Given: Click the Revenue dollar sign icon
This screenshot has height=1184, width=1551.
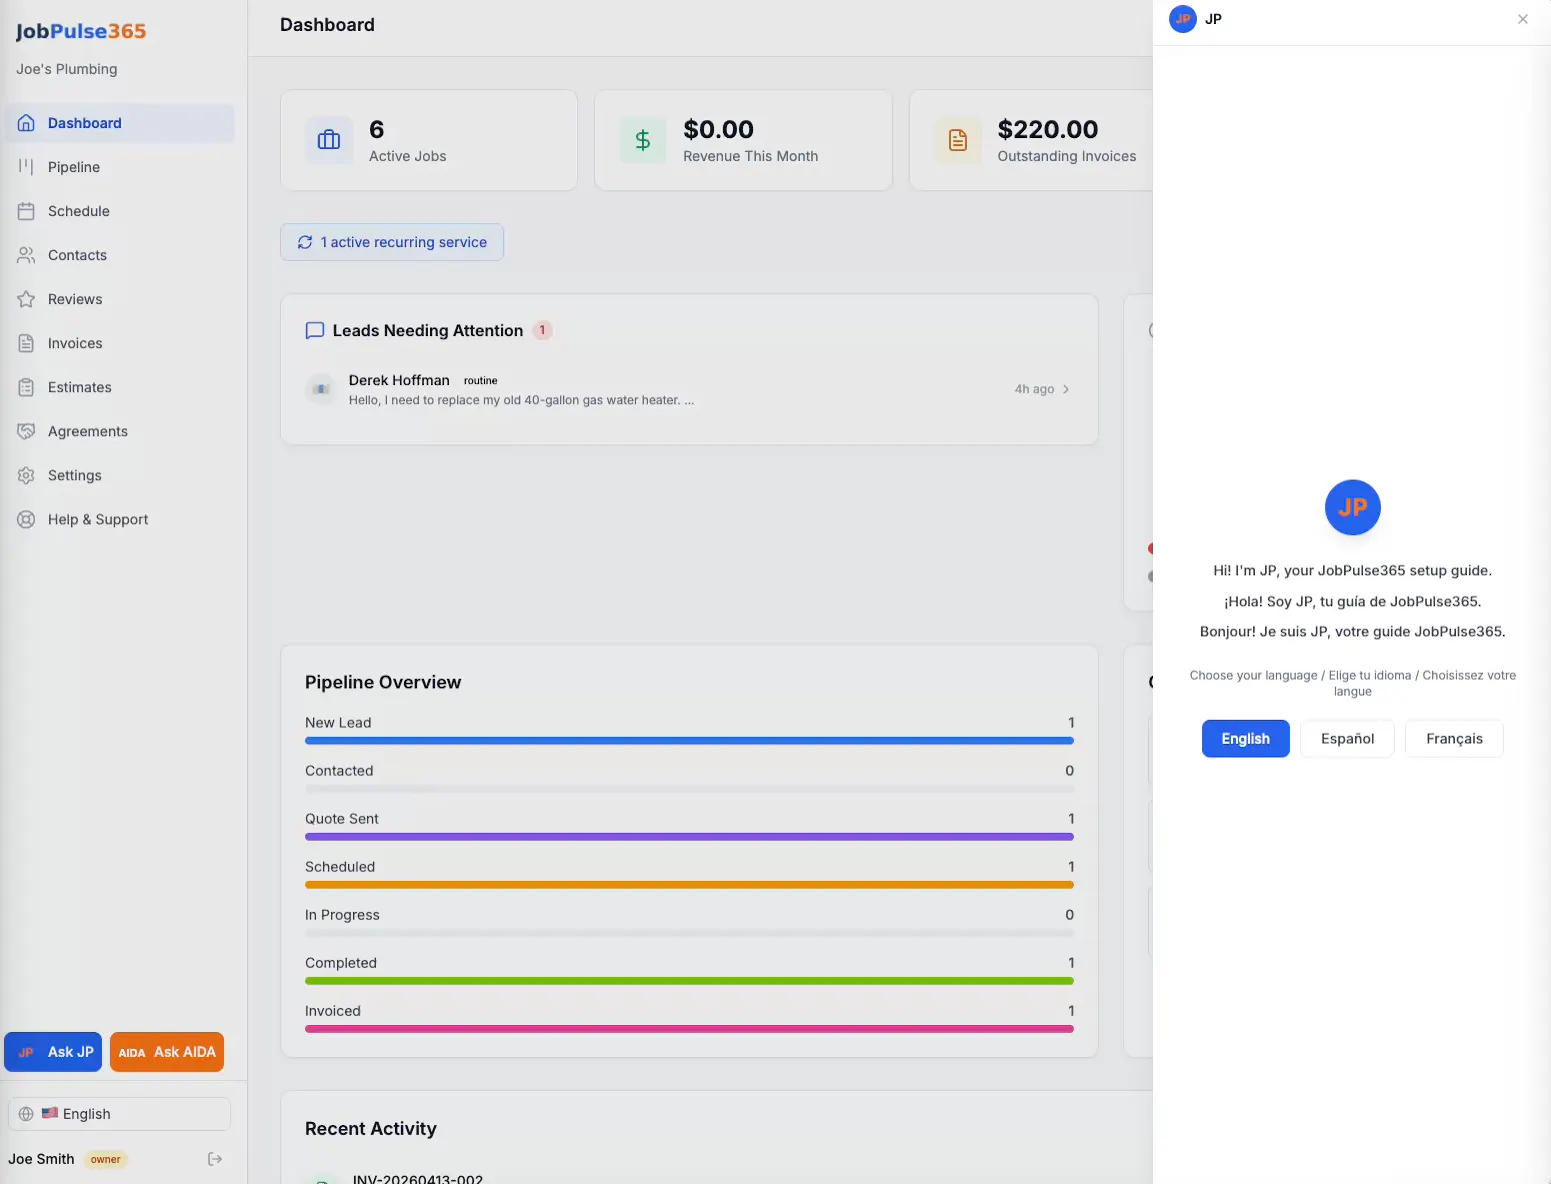Looking at the screenshot, I should [643, 140].
